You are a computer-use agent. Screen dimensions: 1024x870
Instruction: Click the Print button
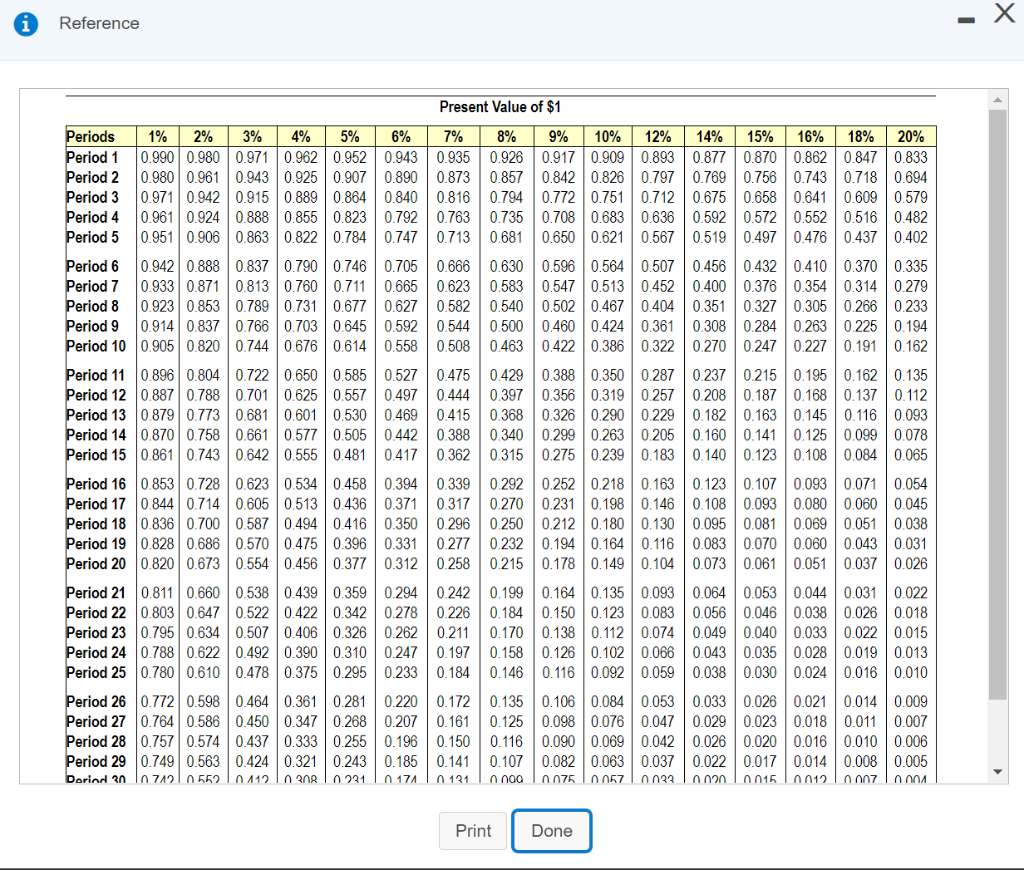click(473, 831)
